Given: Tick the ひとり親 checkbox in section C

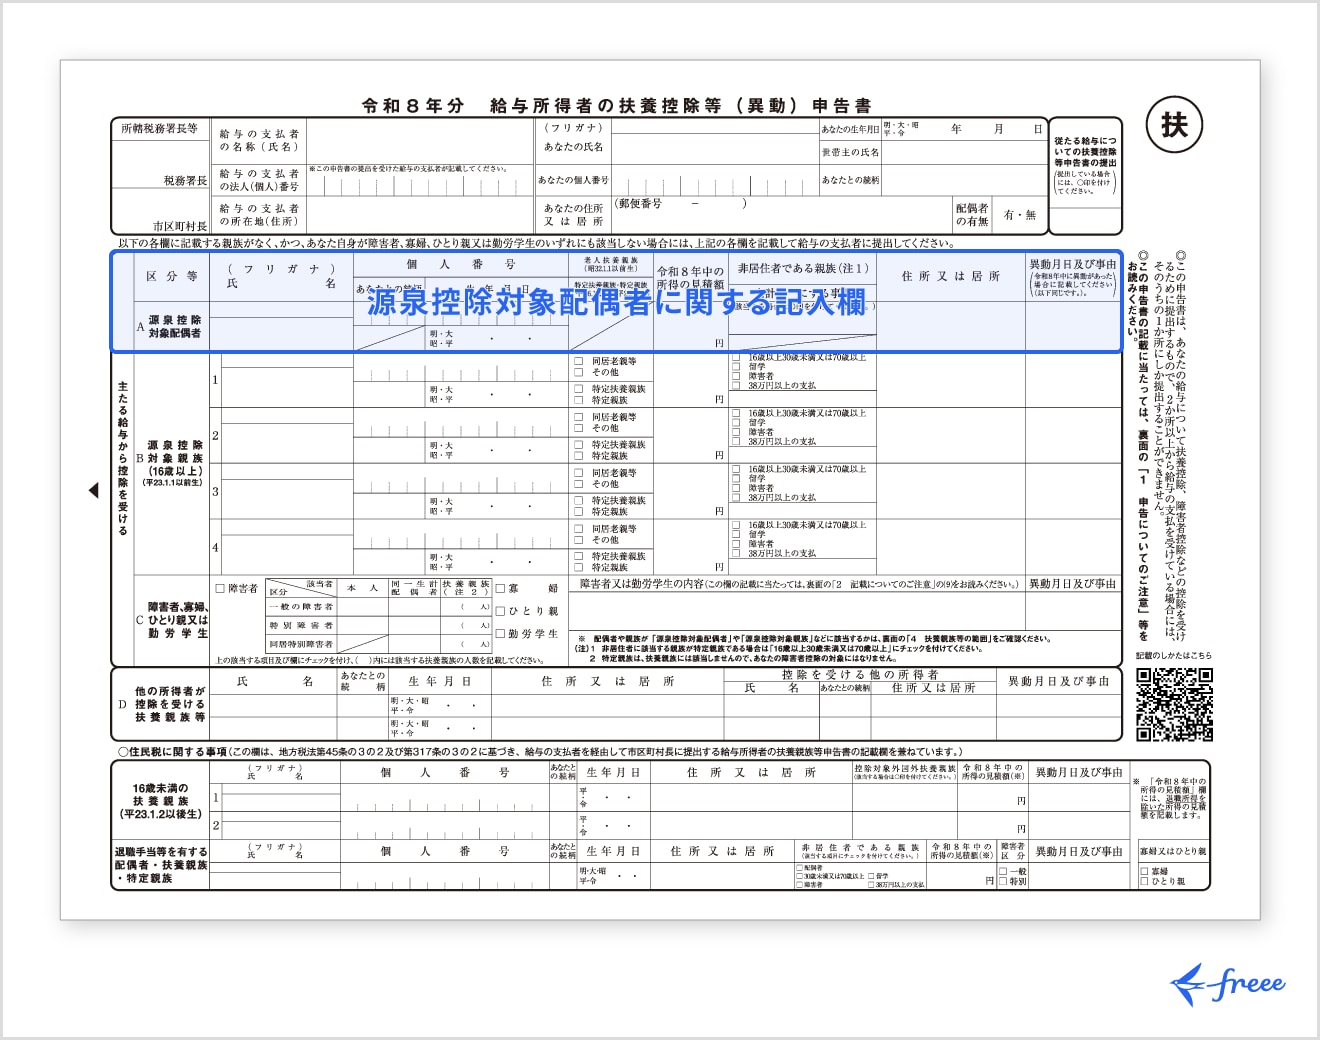Looking at the screenshot, I should (x=501, y=611).
